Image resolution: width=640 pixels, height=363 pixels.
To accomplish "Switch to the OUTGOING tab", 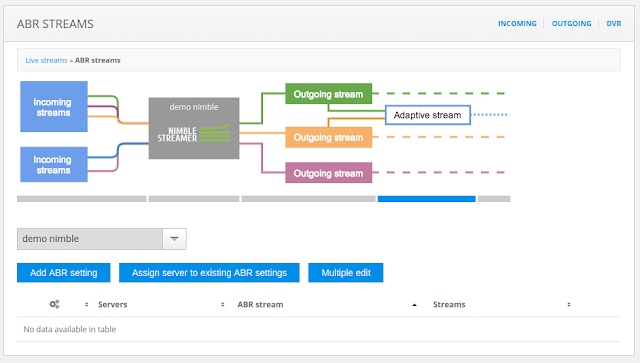I will point(571,24).
